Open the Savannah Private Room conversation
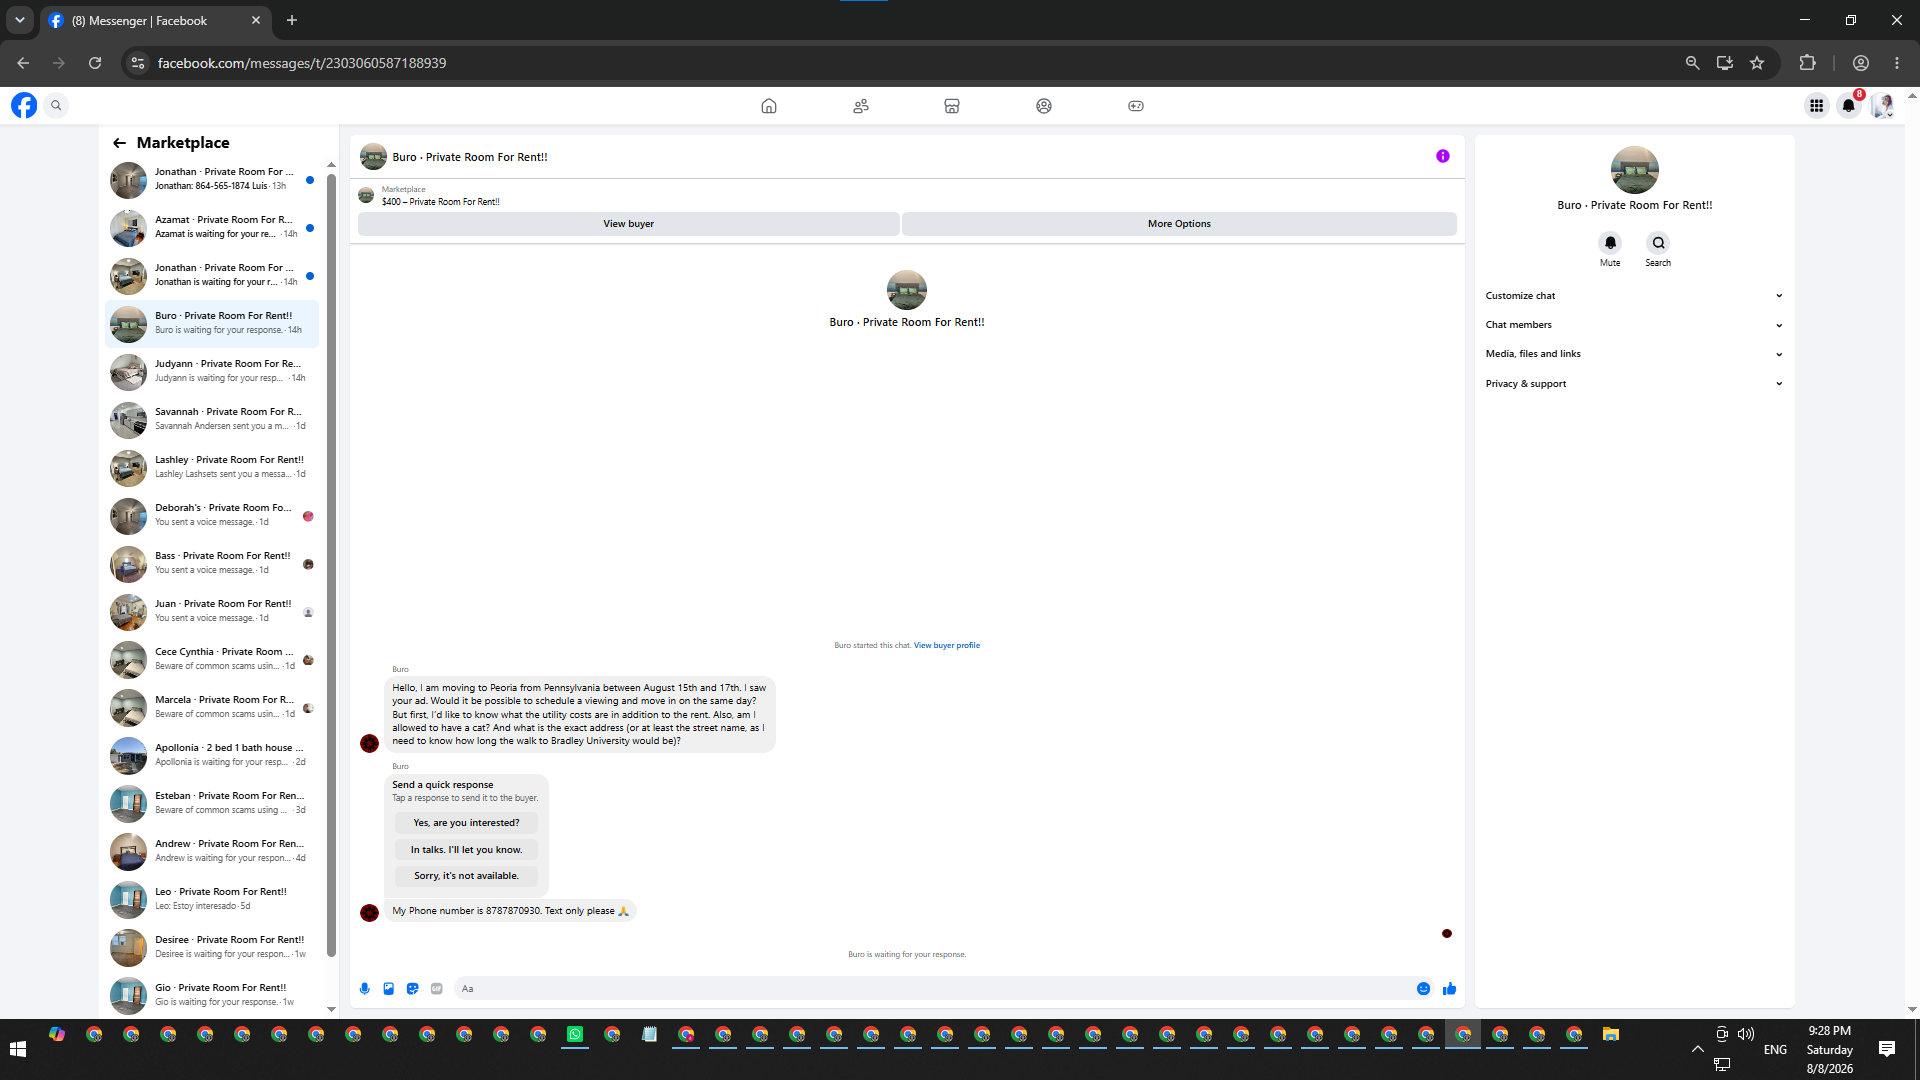Viewport: 1920px width, 1080px height. [x=212, y=420]
